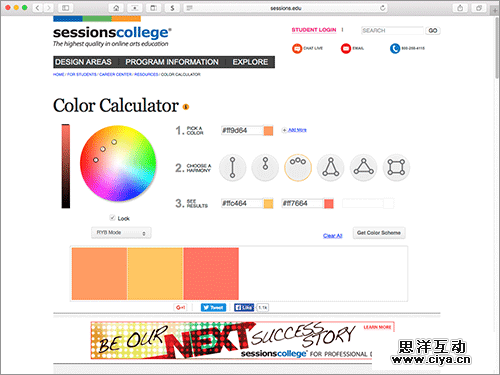Open the Chat Live icon
Screen dimensions: 500x375
(x=297, y=49)
